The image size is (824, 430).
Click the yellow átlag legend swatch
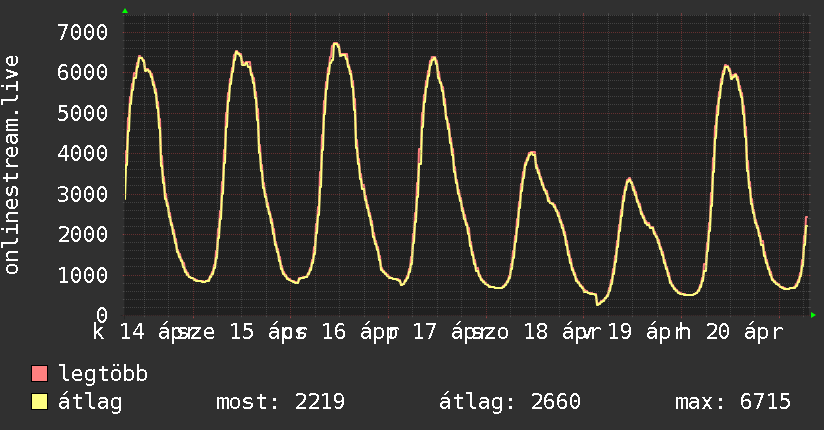click(x=40, y=402)
